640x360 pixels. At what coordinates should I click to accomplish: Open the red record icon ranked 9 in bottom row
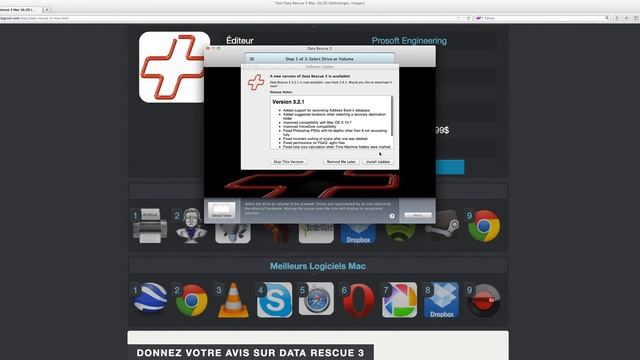tap(484, 300)
